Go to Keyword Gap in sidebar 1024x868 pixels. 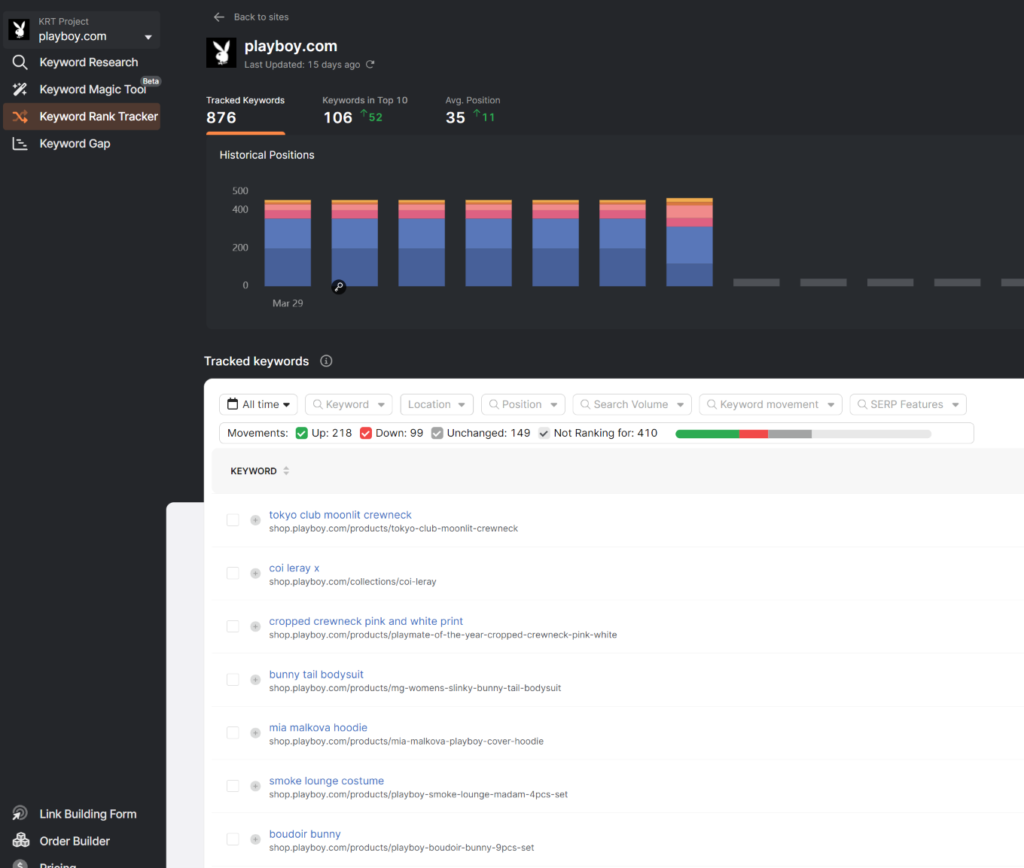tap(75, 144)
